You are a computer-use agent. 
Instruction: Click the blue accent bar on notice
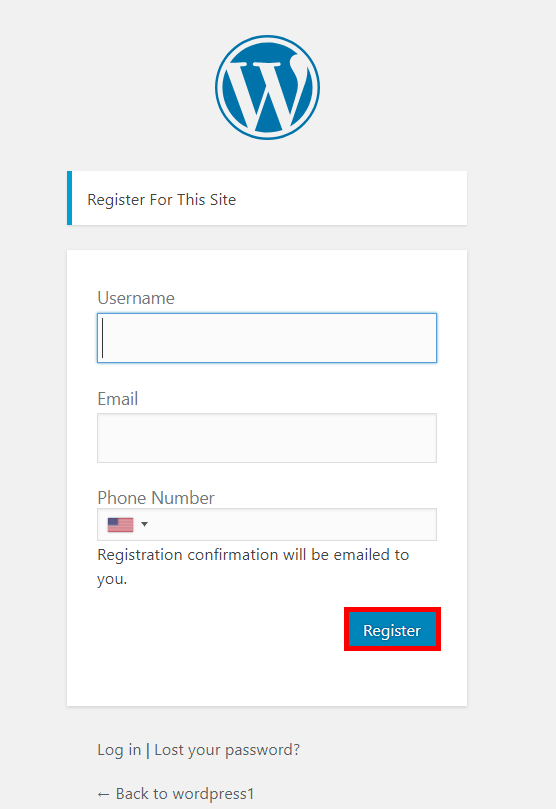[70, 198]
